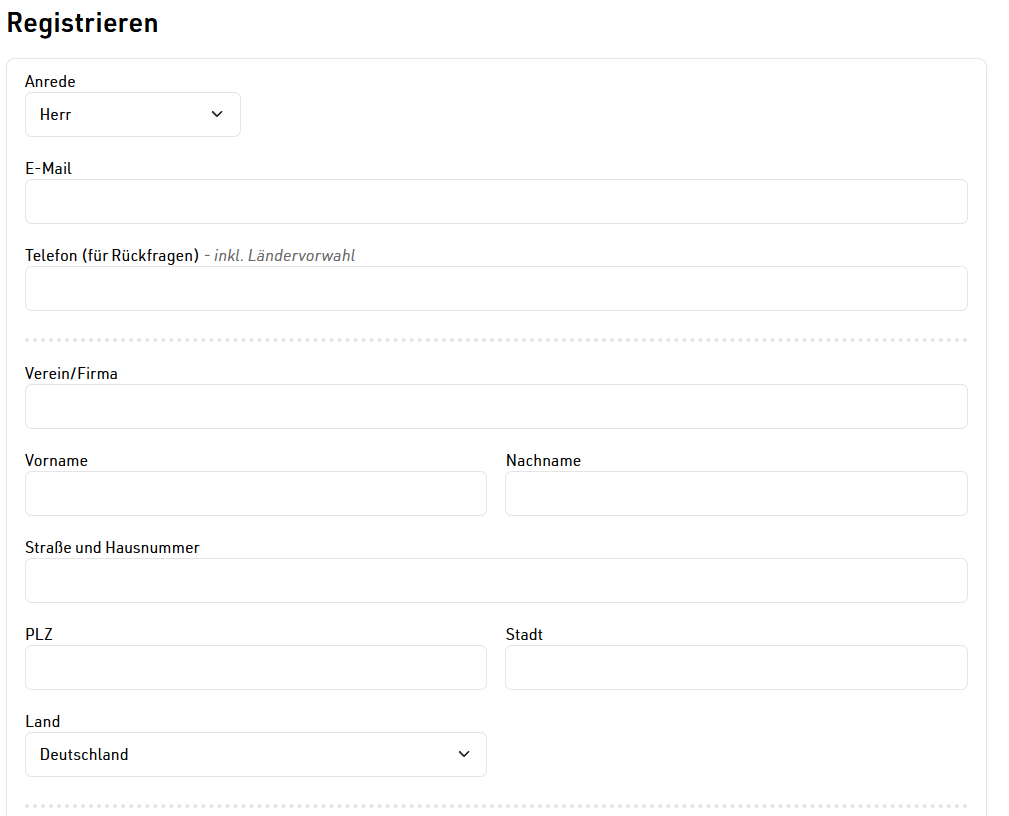Focus the Straße und Hausnummer field
This screenshot has height=816, width=1009.
point(496,581)
